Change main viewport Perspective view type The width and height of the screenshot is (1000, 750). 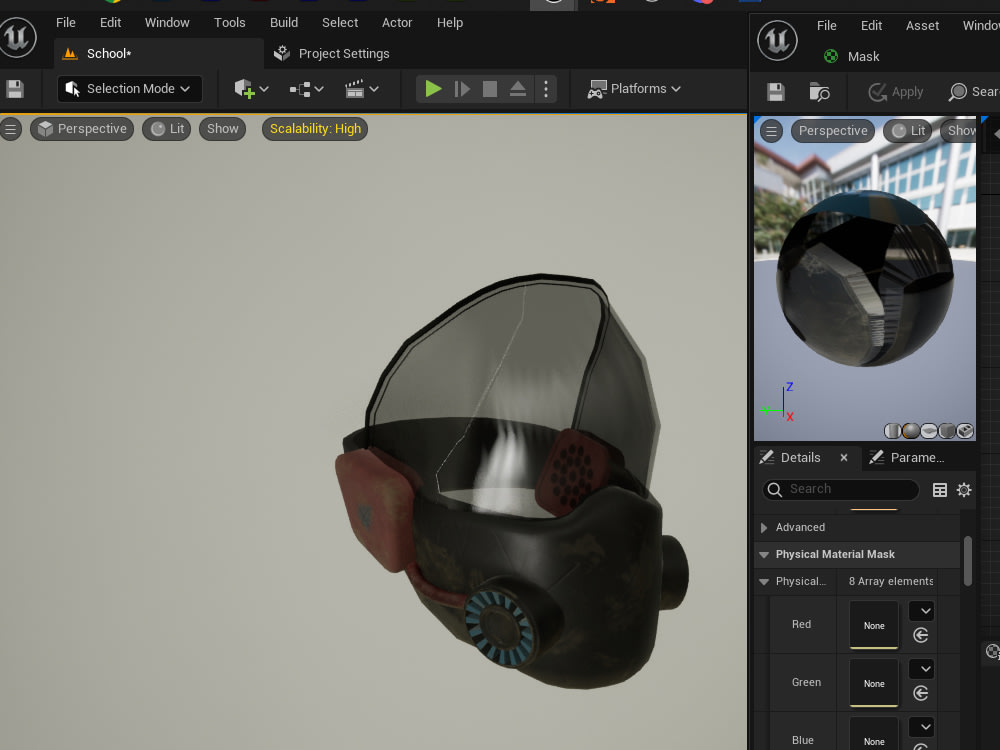pyautogui.click(x=82, y=129)
